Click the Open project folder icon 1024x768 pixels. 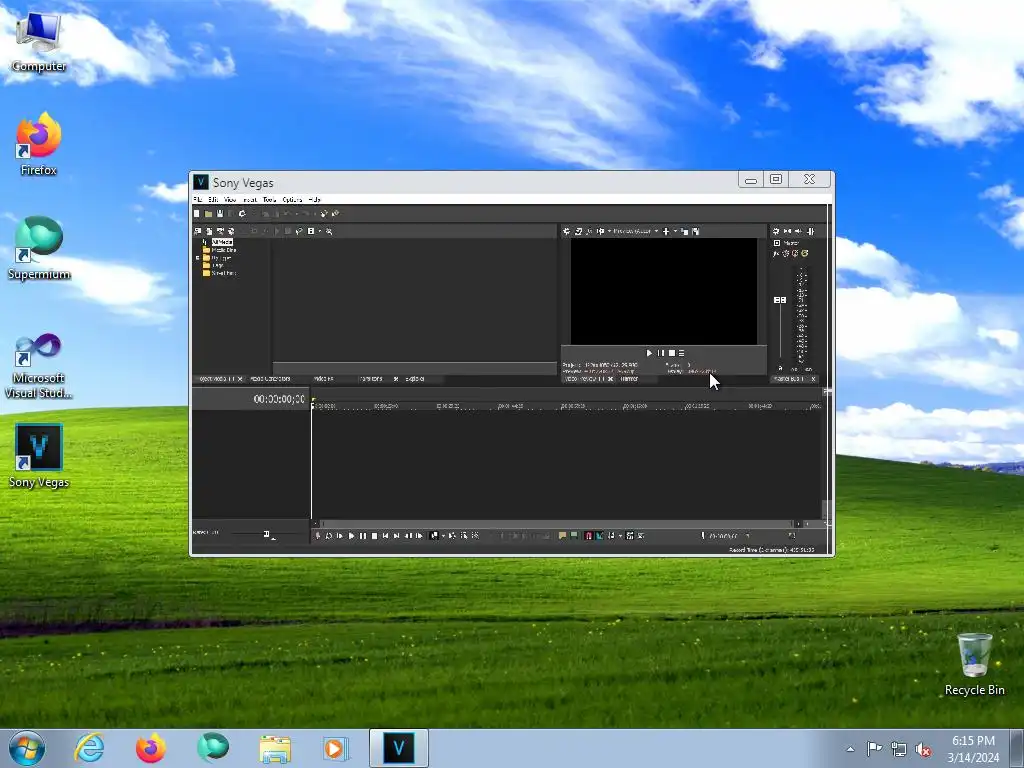click(208, 214)
